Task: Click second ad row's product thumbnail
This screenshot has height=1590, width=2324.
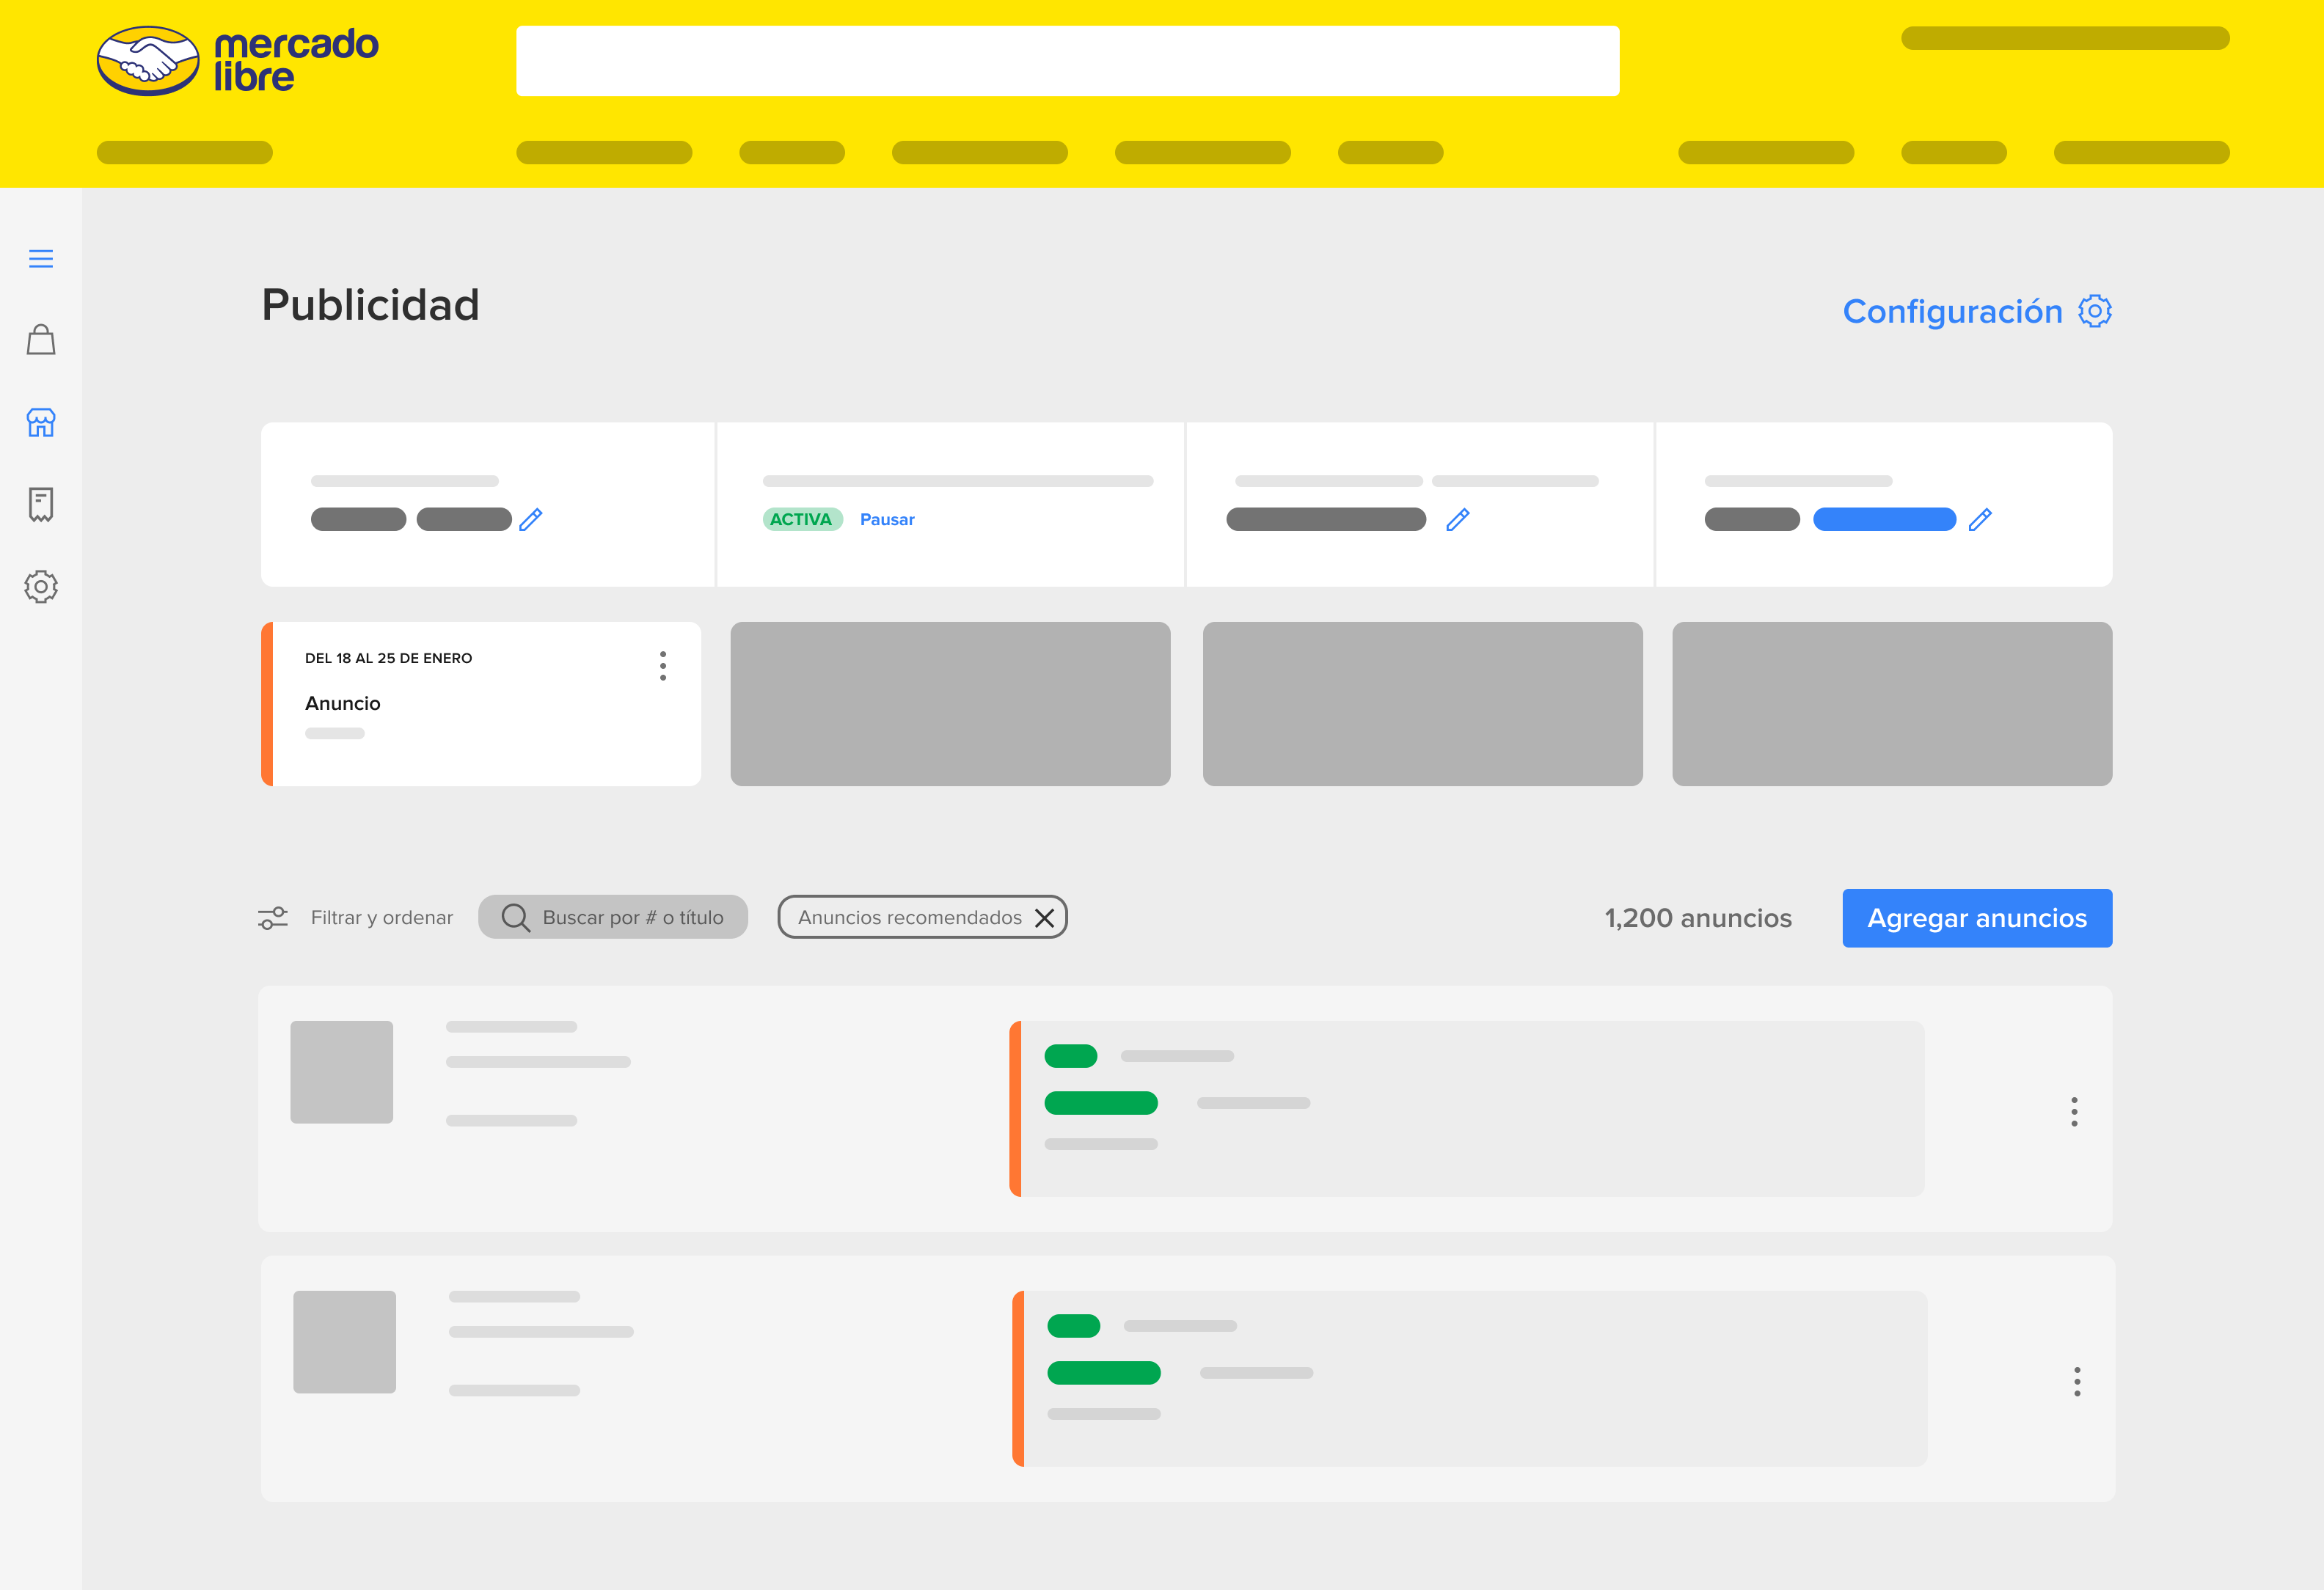Action: (345, 1342)
